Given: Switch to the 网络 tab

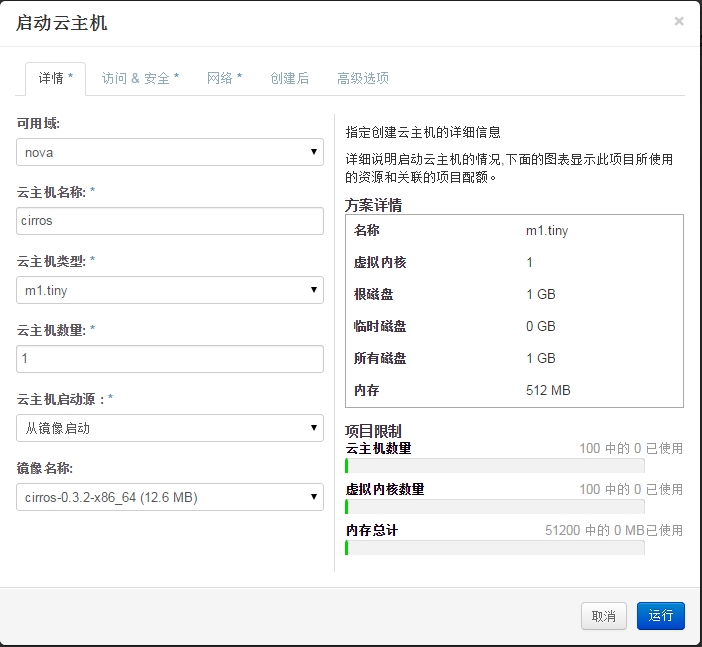Looking at the screenshot, I should coord(224,78).
